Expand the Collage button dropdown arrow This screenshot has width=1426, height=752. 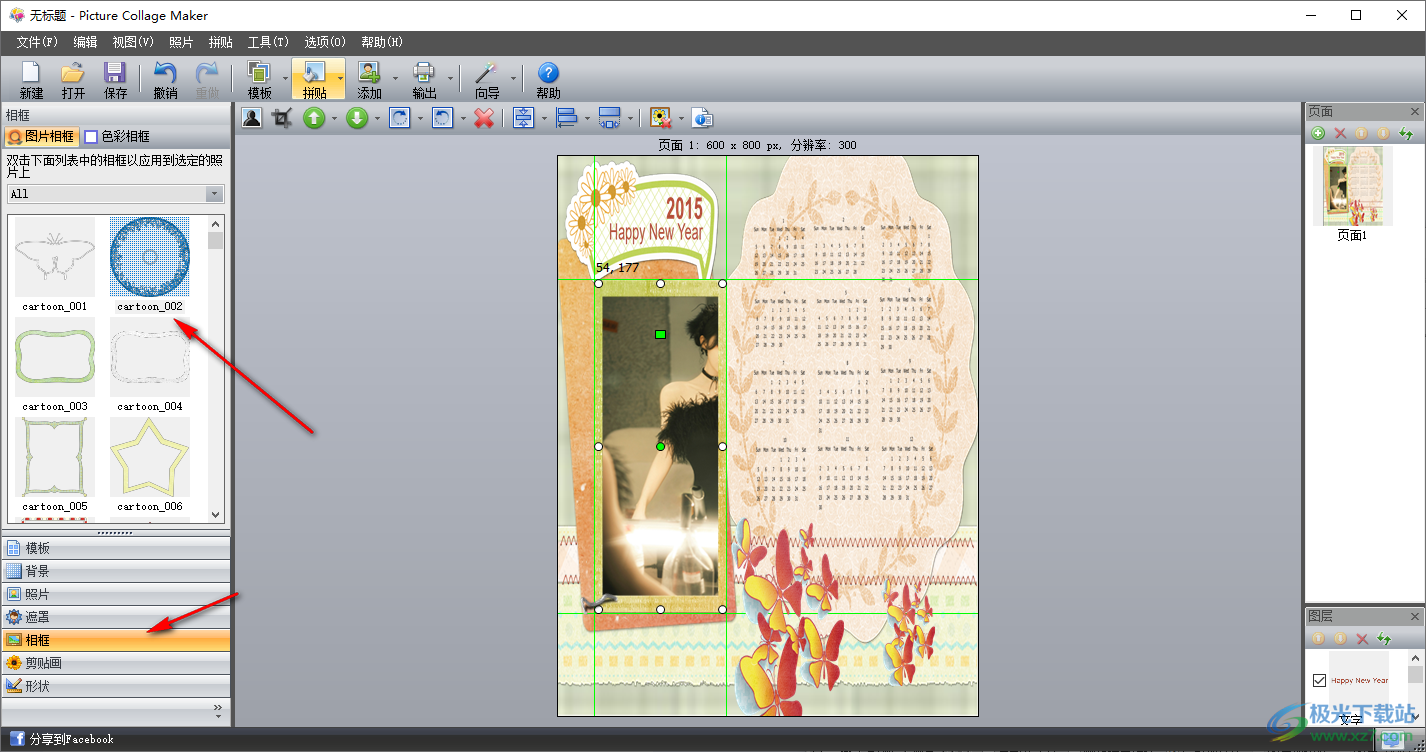coord(340,78)
